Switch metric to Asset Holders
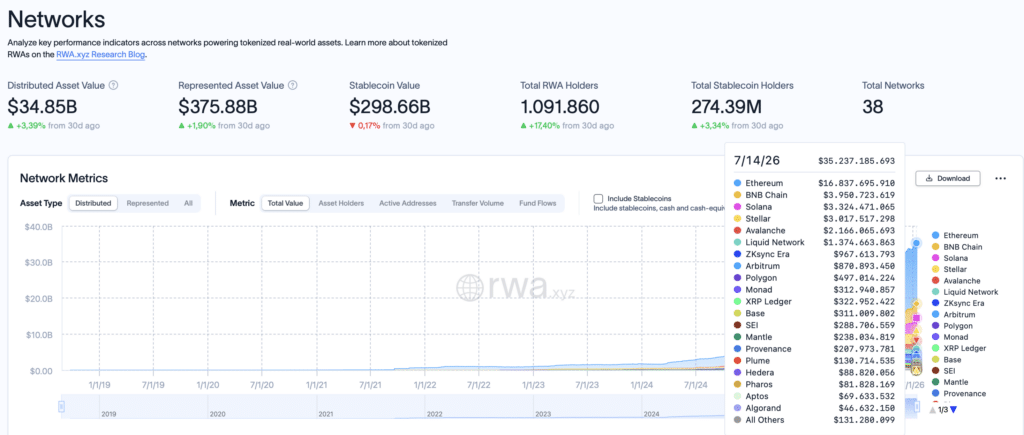The width and height of the screenshot is (1024, 435). [341, 203]
